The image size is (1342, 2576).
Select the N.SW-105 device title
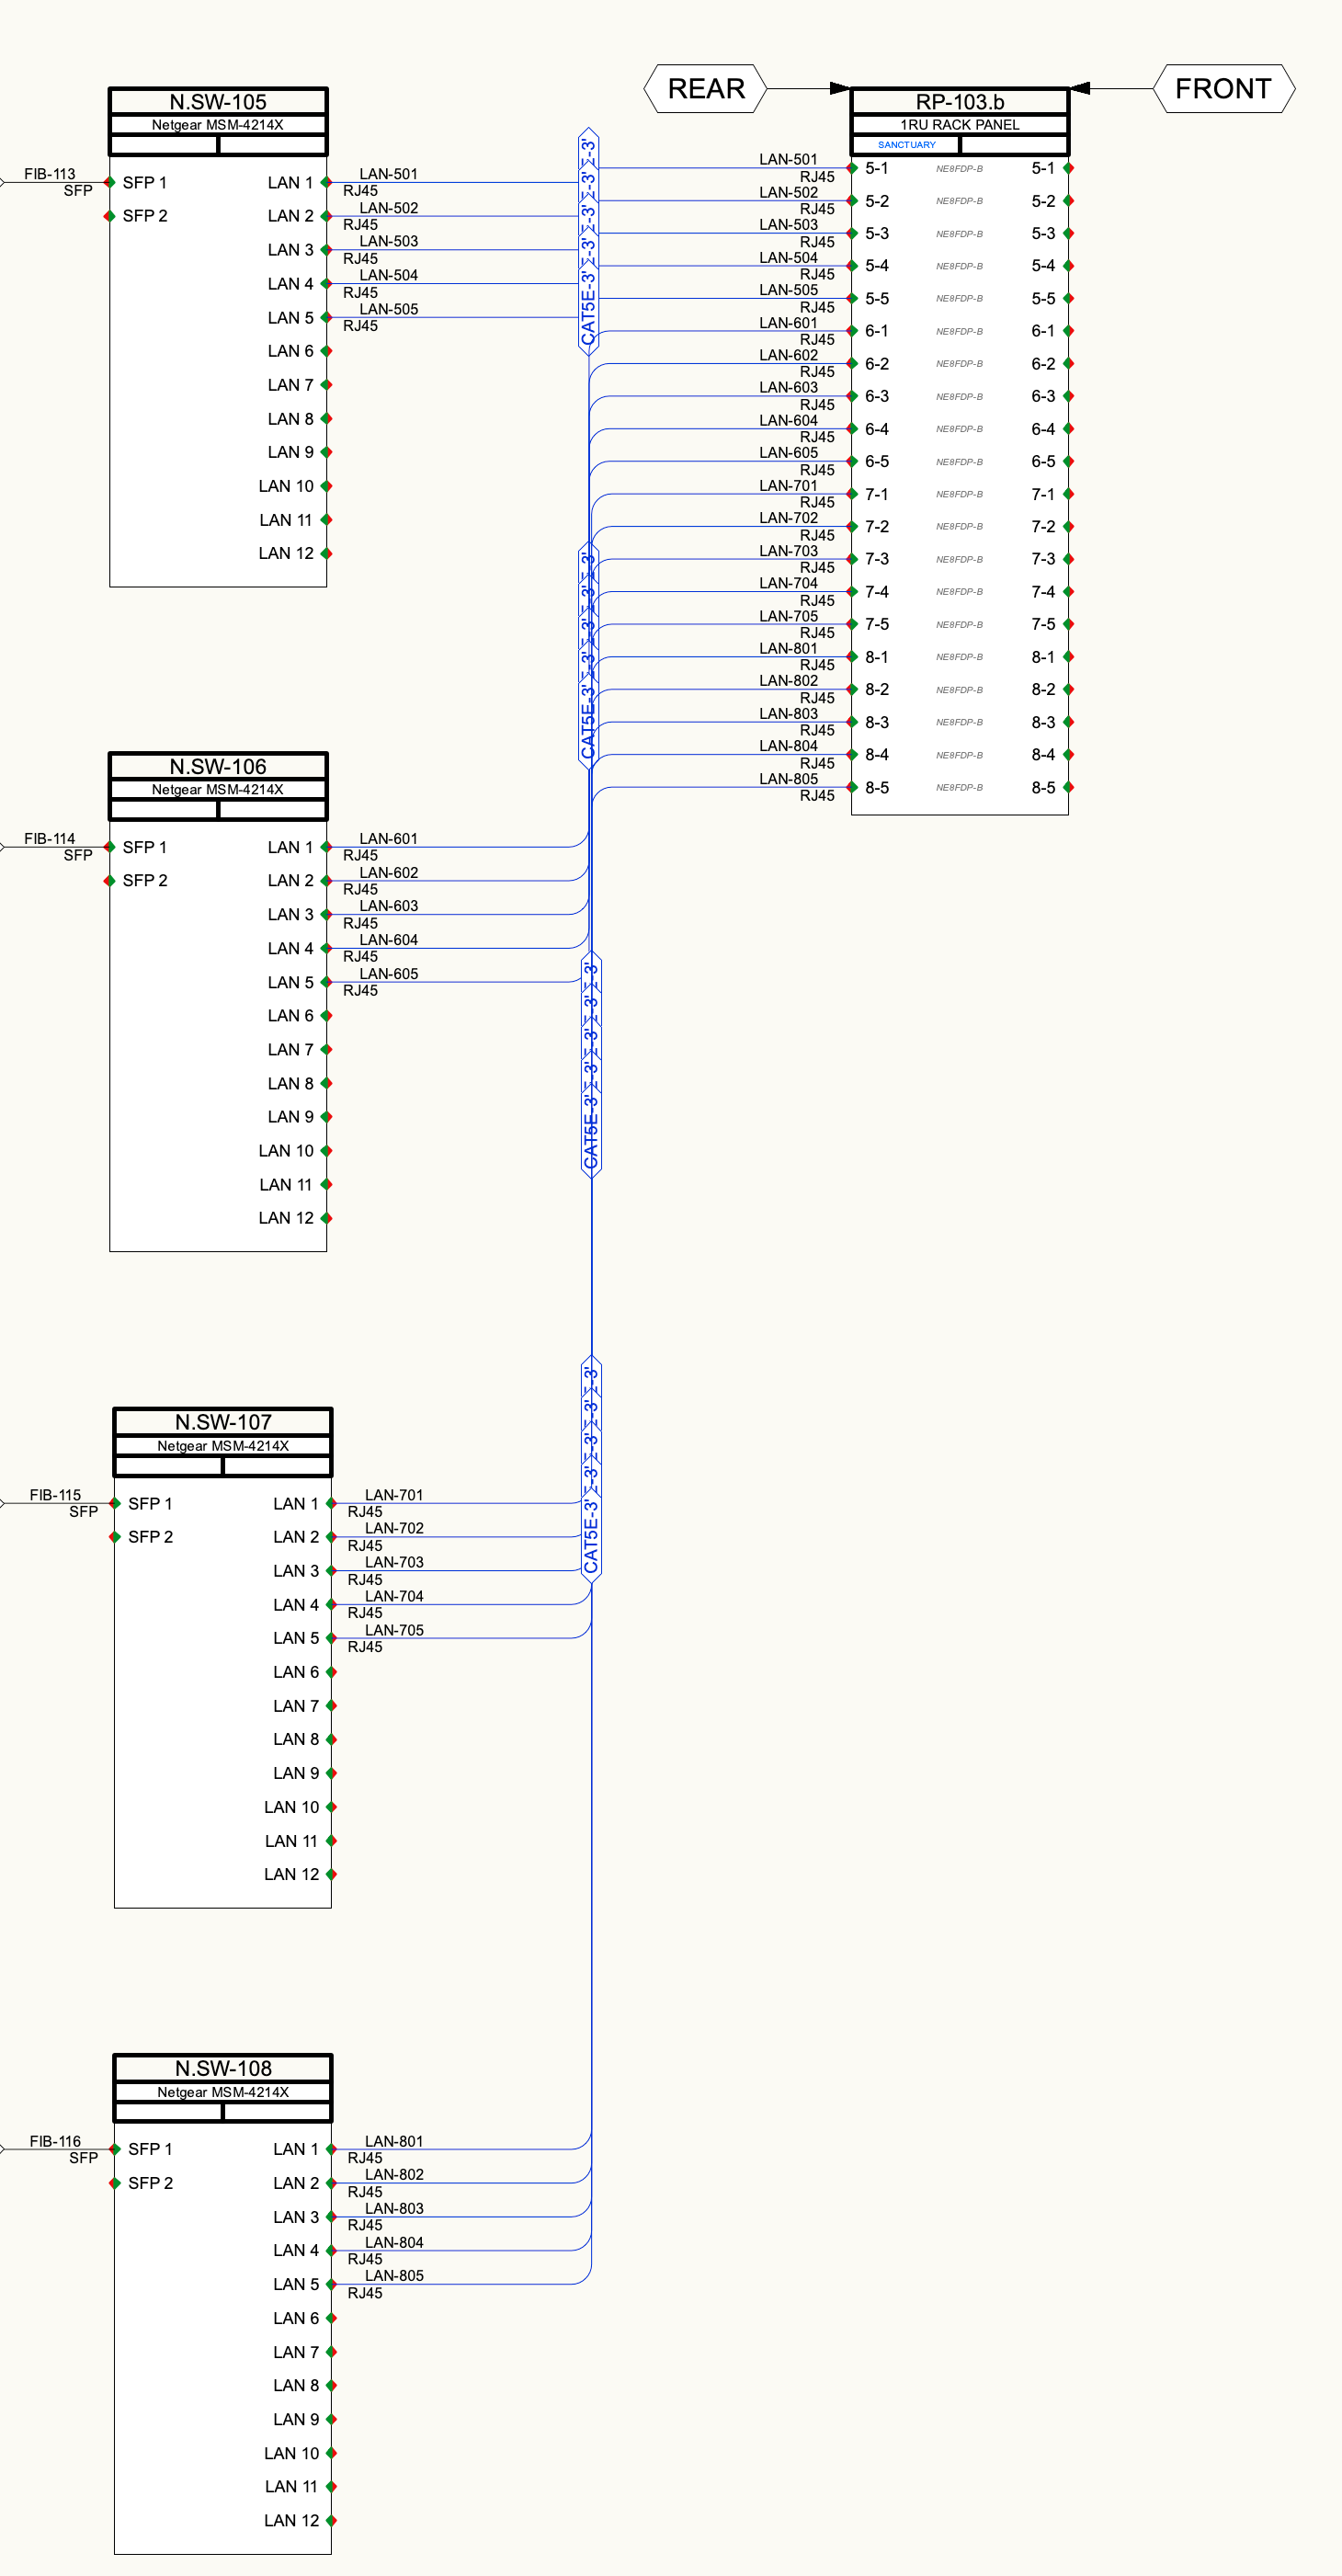pyautogui.click(x=218, y=102)
